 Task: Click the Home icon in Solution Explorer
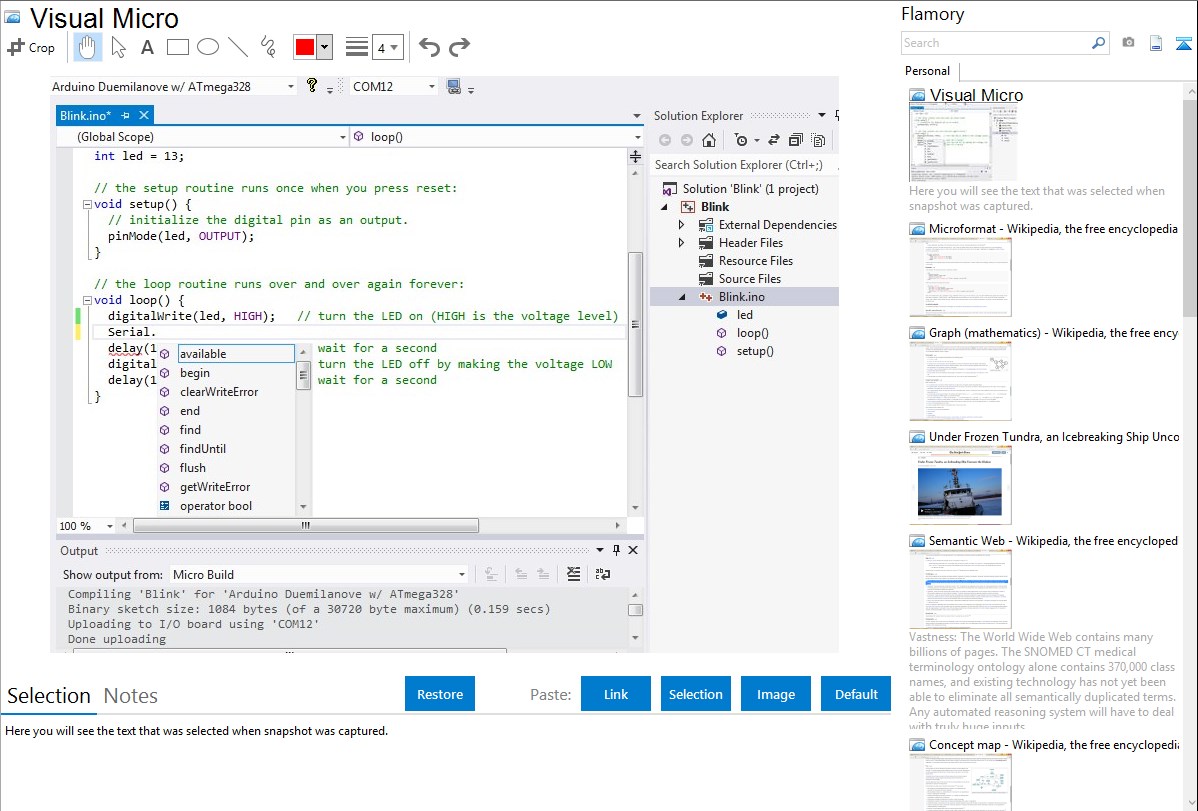click(x=709, y=140)
